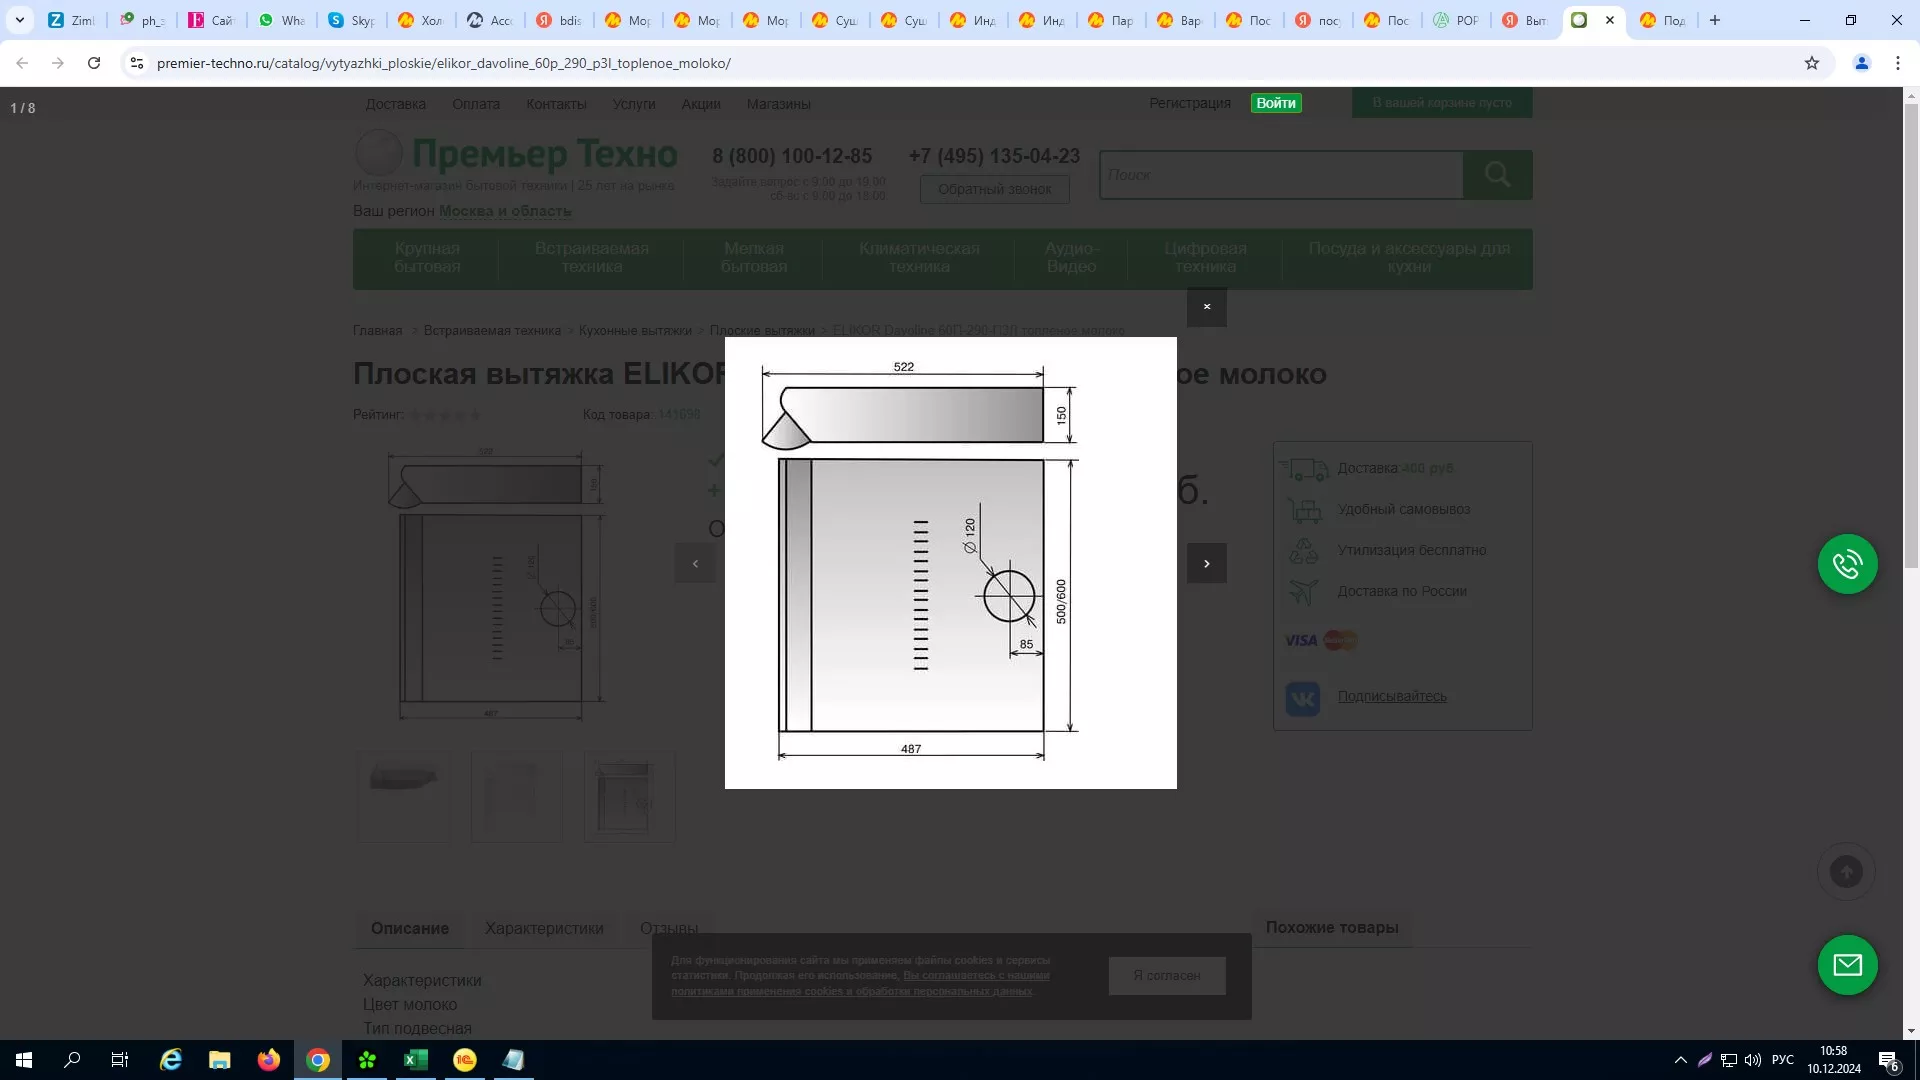Open the Контакты top menu link

(x=556, y=104)
